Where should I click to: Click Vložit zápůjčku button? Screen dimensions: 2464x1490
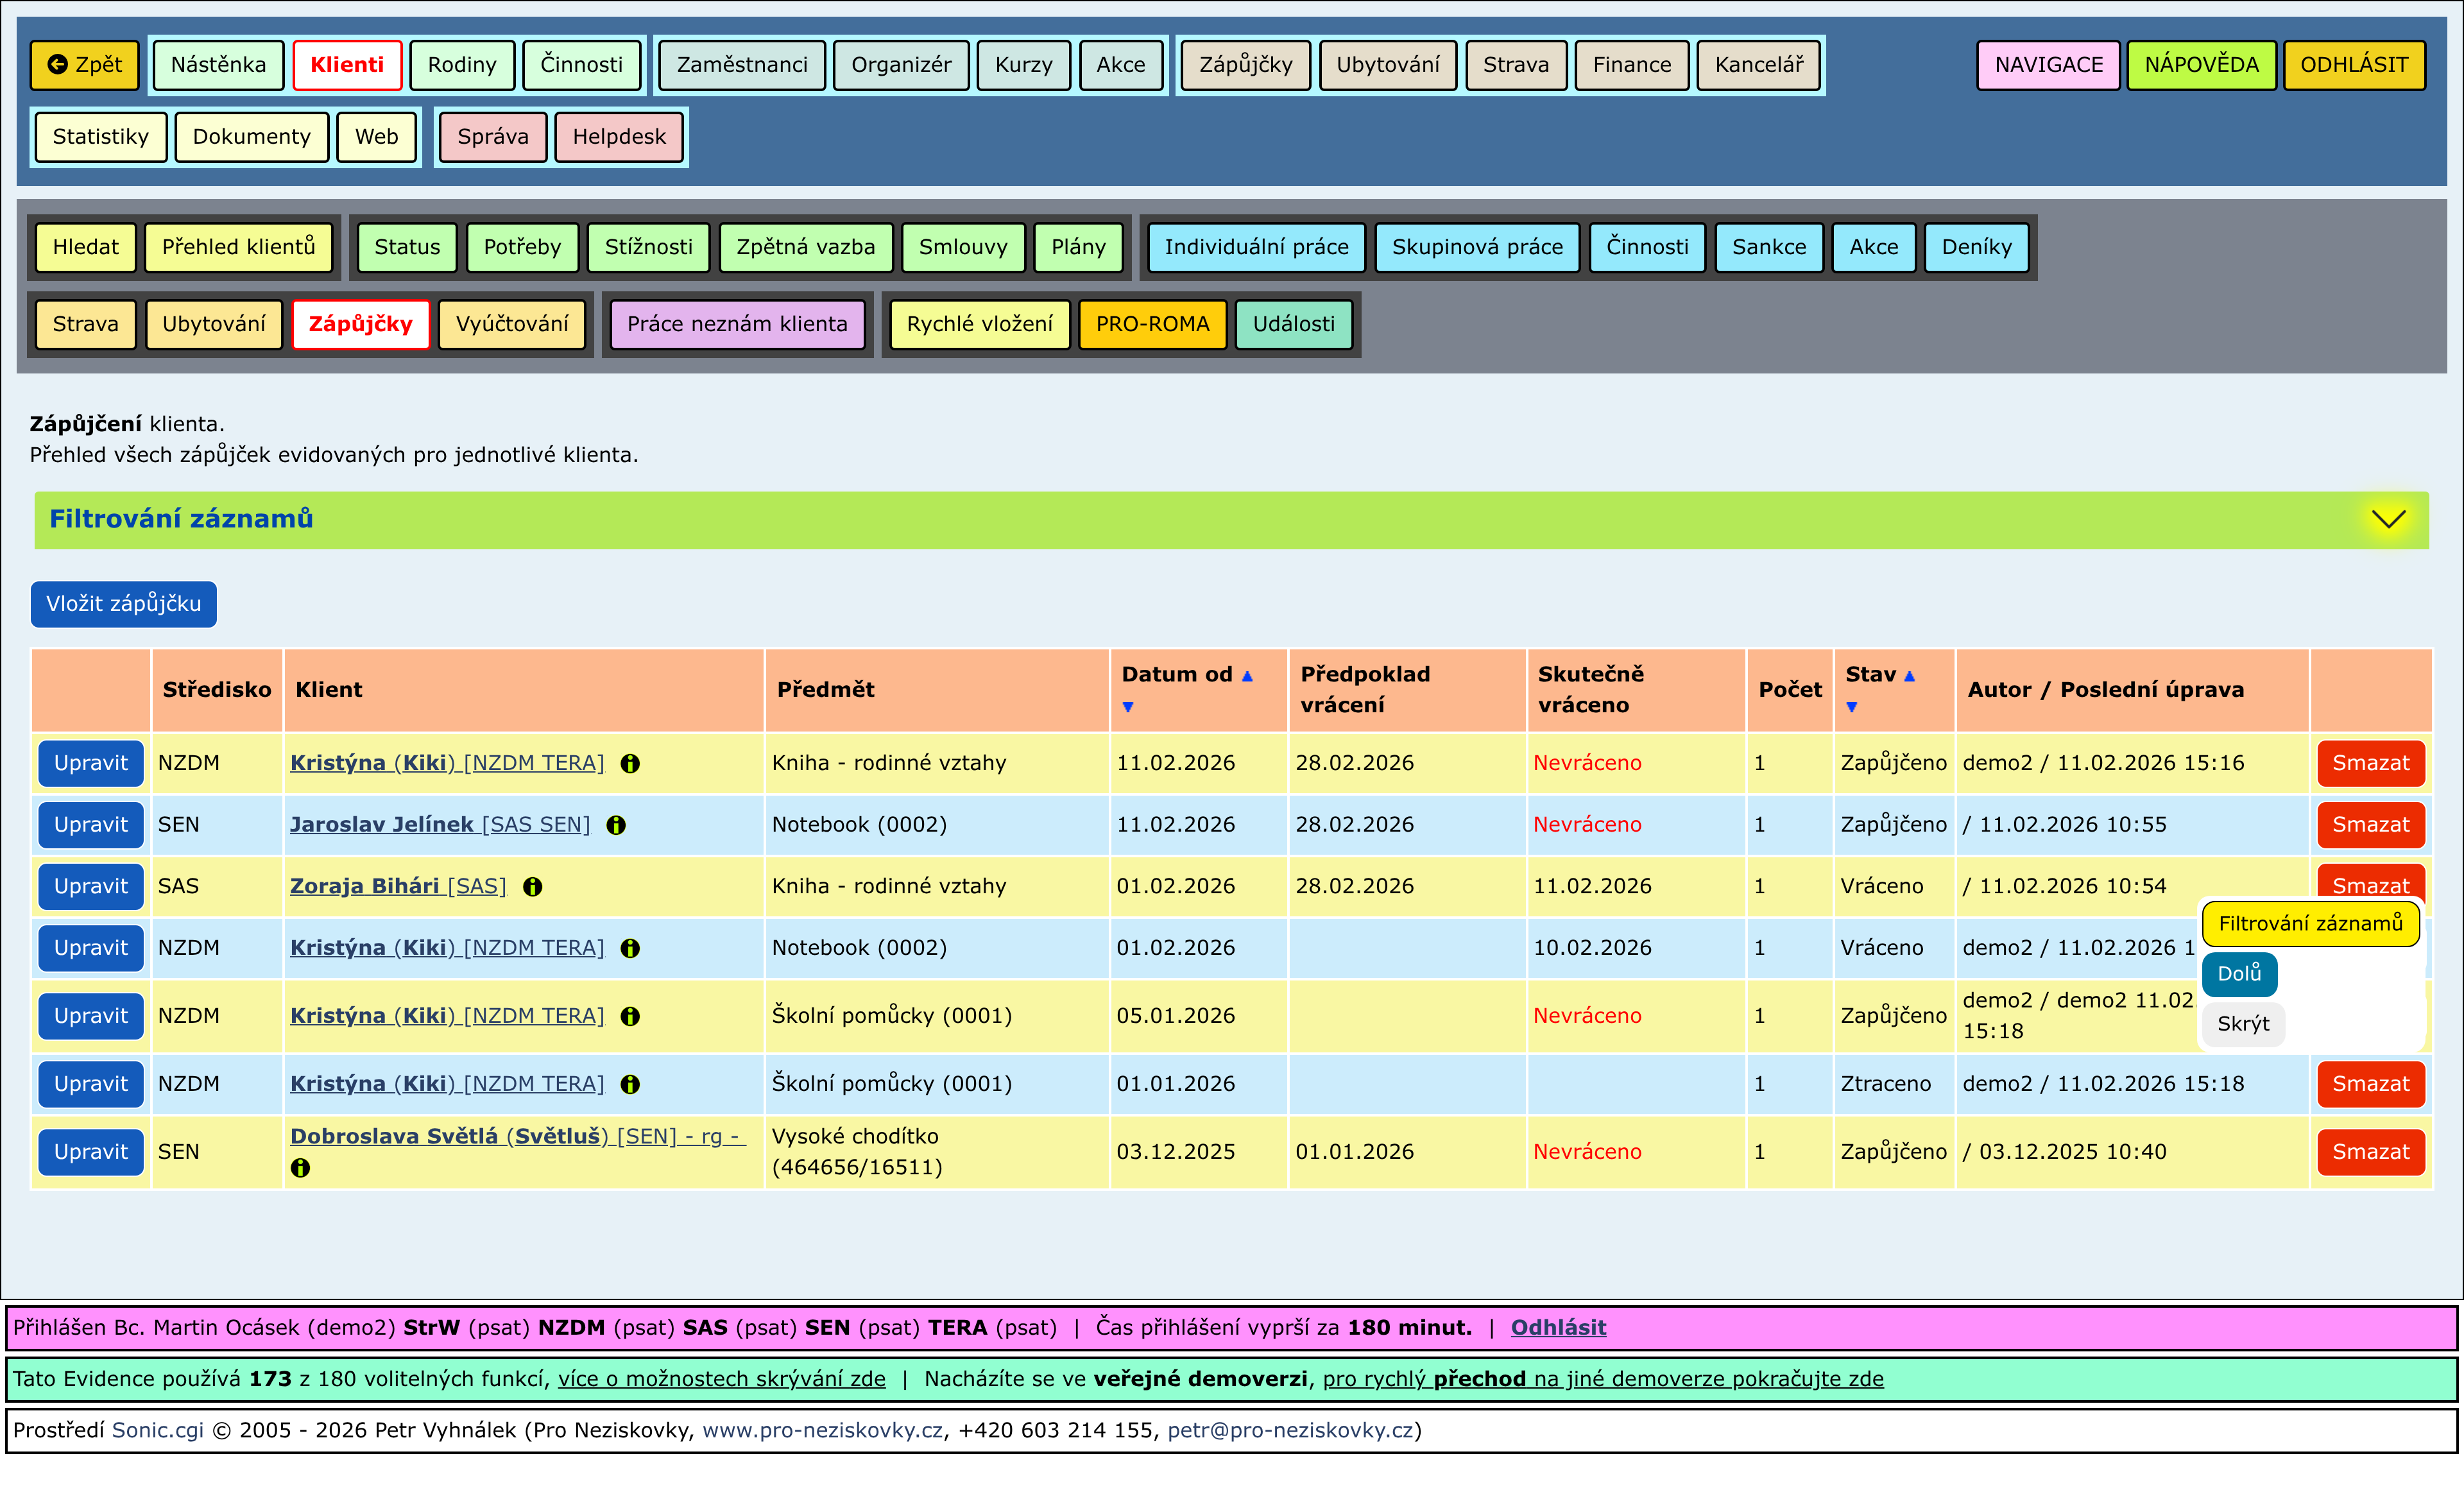point(124,604)
